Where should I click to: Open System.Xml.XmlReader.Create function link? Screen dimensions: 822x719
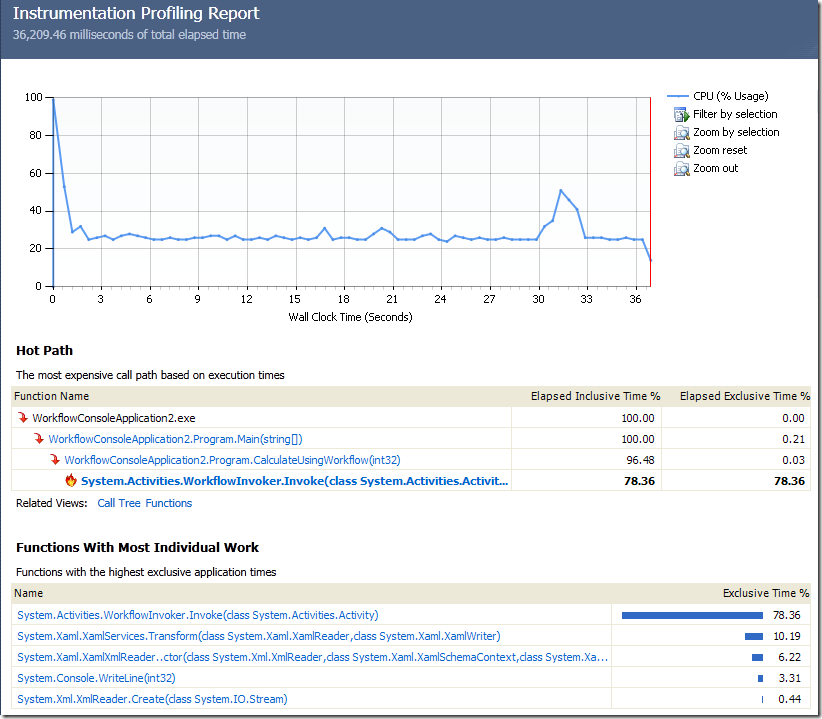[152, 699]
